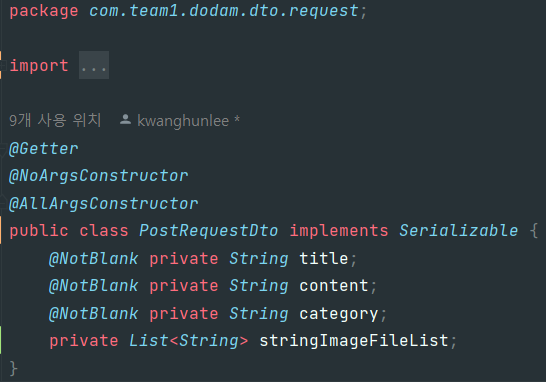Click the @NotBlank annotation on title line
Screen dimensions: 546x382
94,259
